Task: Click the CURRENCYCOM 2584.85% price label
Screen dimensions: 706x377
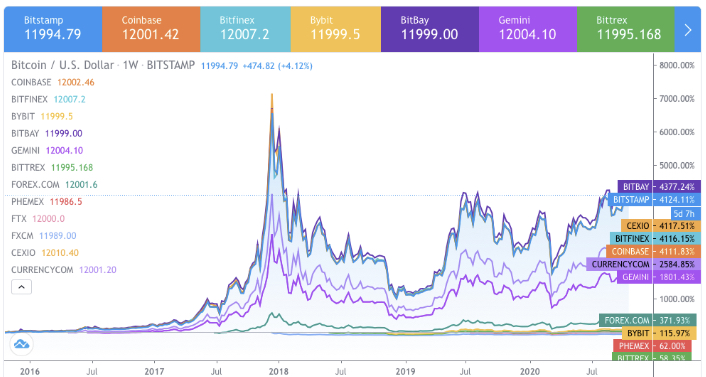Action: [x=643, y=264]
